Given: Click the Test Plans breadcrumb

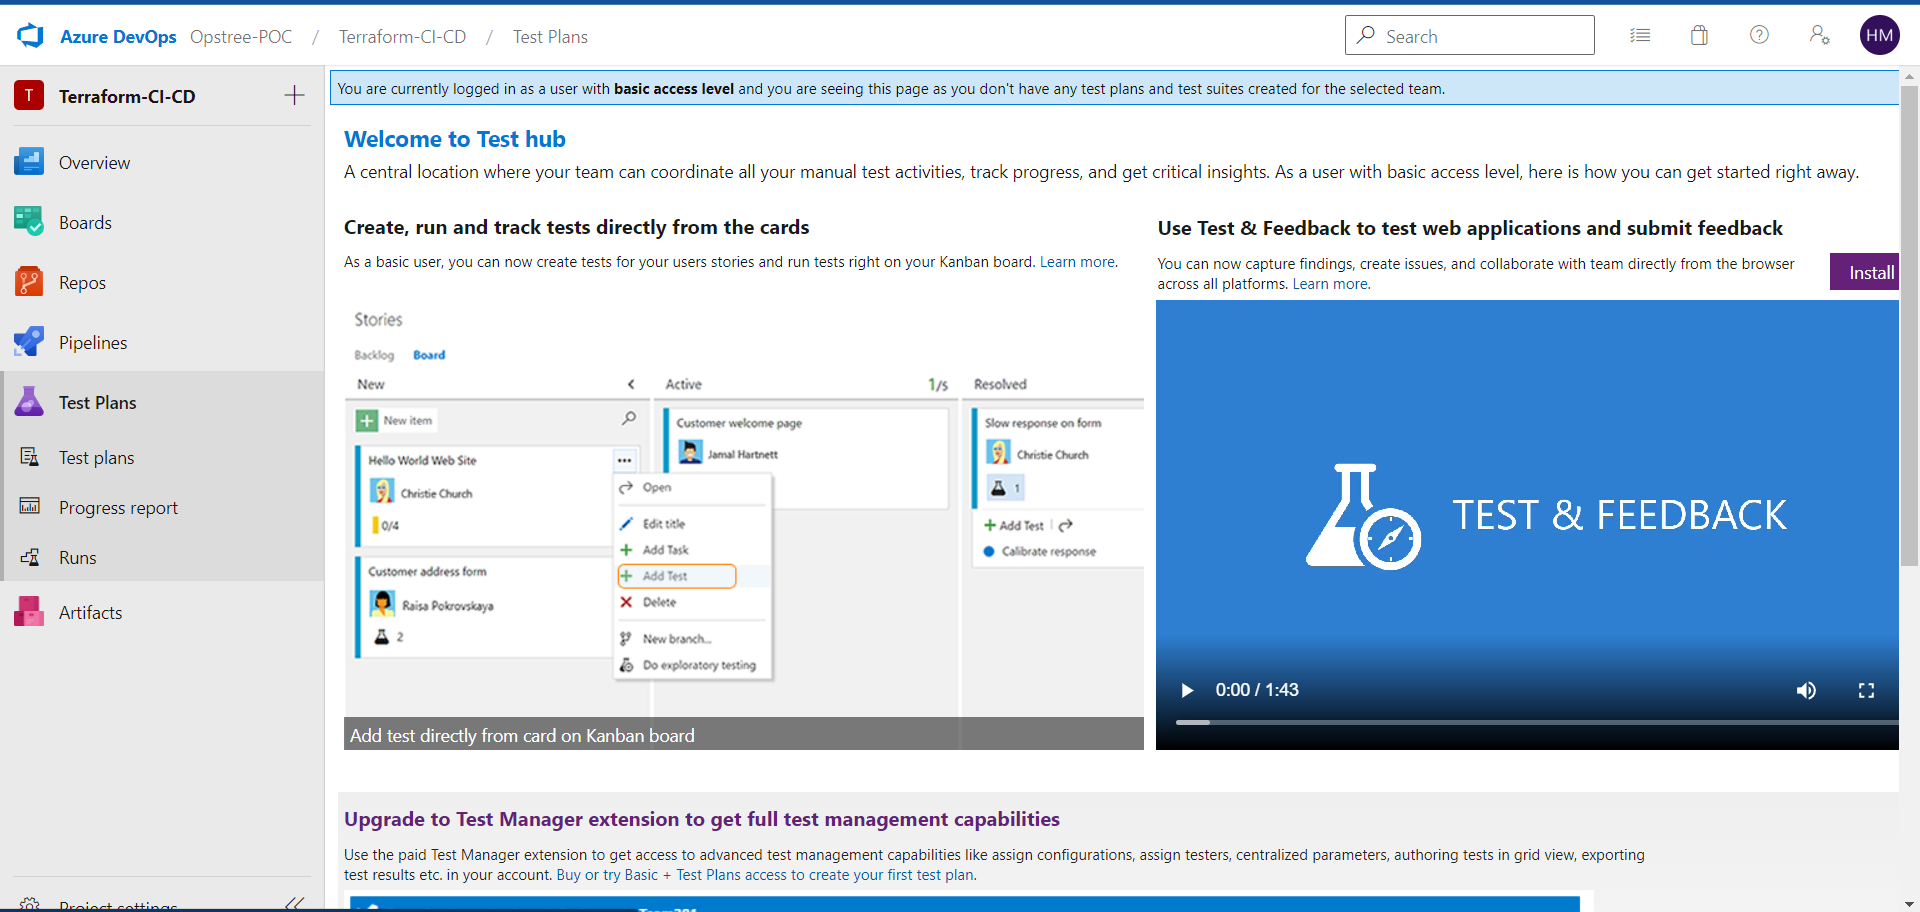Looking at the screenshot, I should point(550,37).
